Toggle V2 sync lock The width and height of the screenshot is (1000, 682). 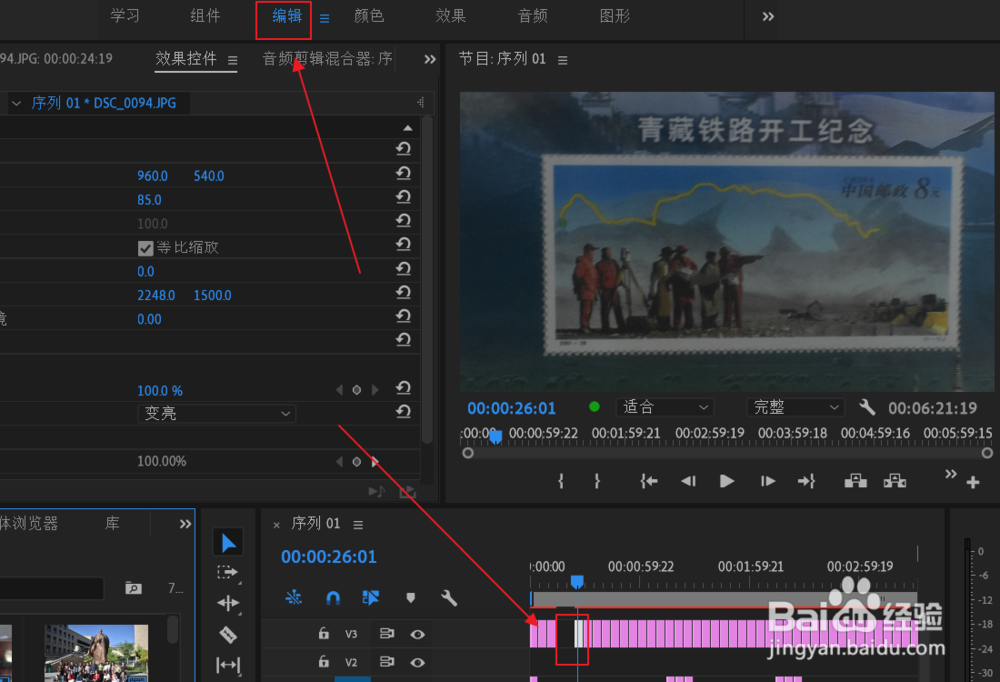point(386,662)
